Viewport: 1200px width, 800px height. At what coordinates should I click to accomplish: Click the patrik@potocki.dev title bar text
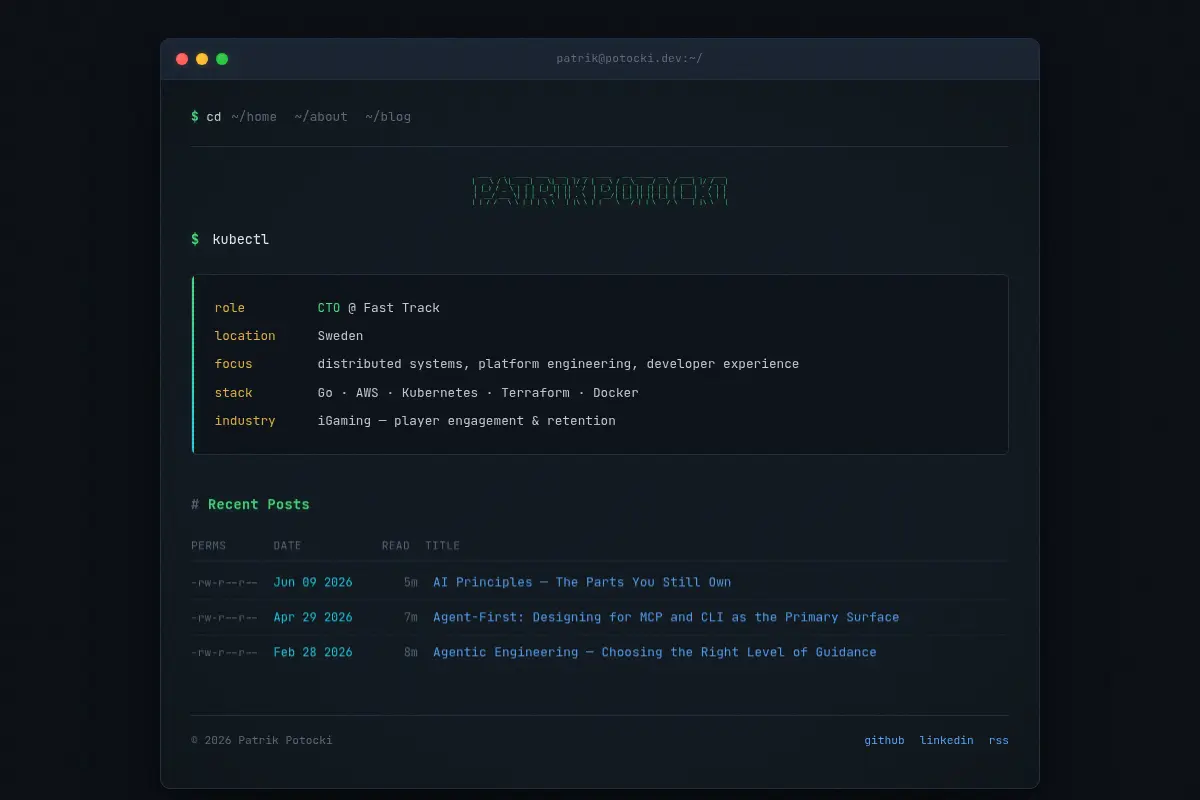pos(630,59)
